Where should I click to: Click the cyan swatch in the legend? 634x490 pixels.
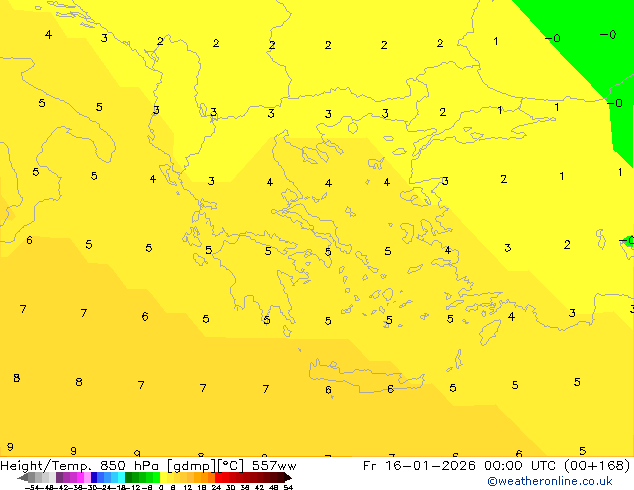pos(122,478)
